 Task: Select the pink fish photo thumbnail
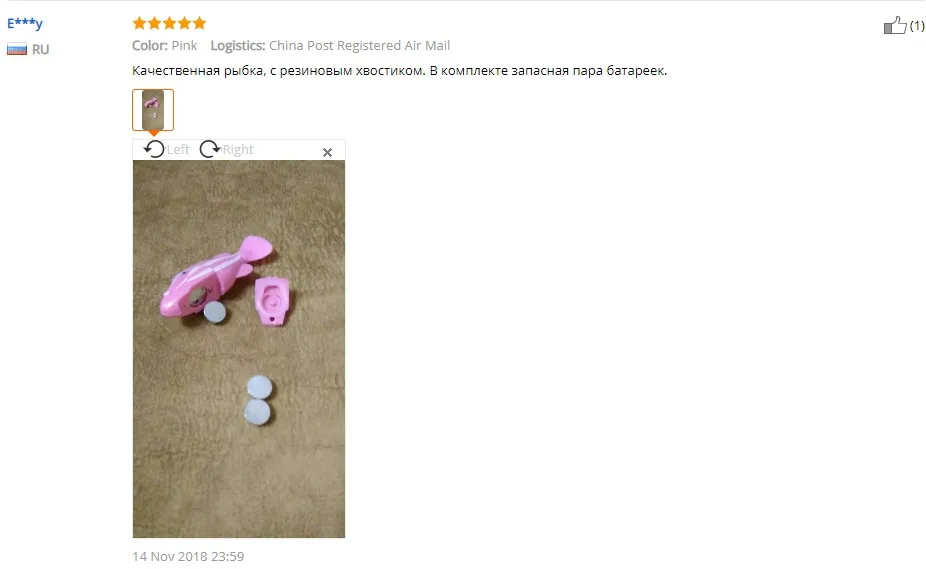(x=153, y=110)
